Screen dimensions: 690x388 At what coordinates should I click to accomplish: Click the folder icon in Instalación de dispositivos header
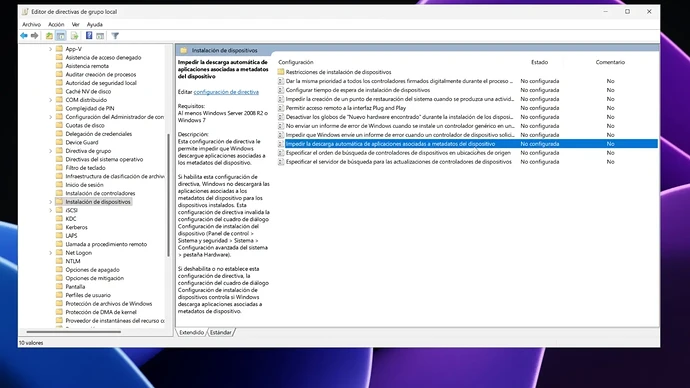click(184, 50)
